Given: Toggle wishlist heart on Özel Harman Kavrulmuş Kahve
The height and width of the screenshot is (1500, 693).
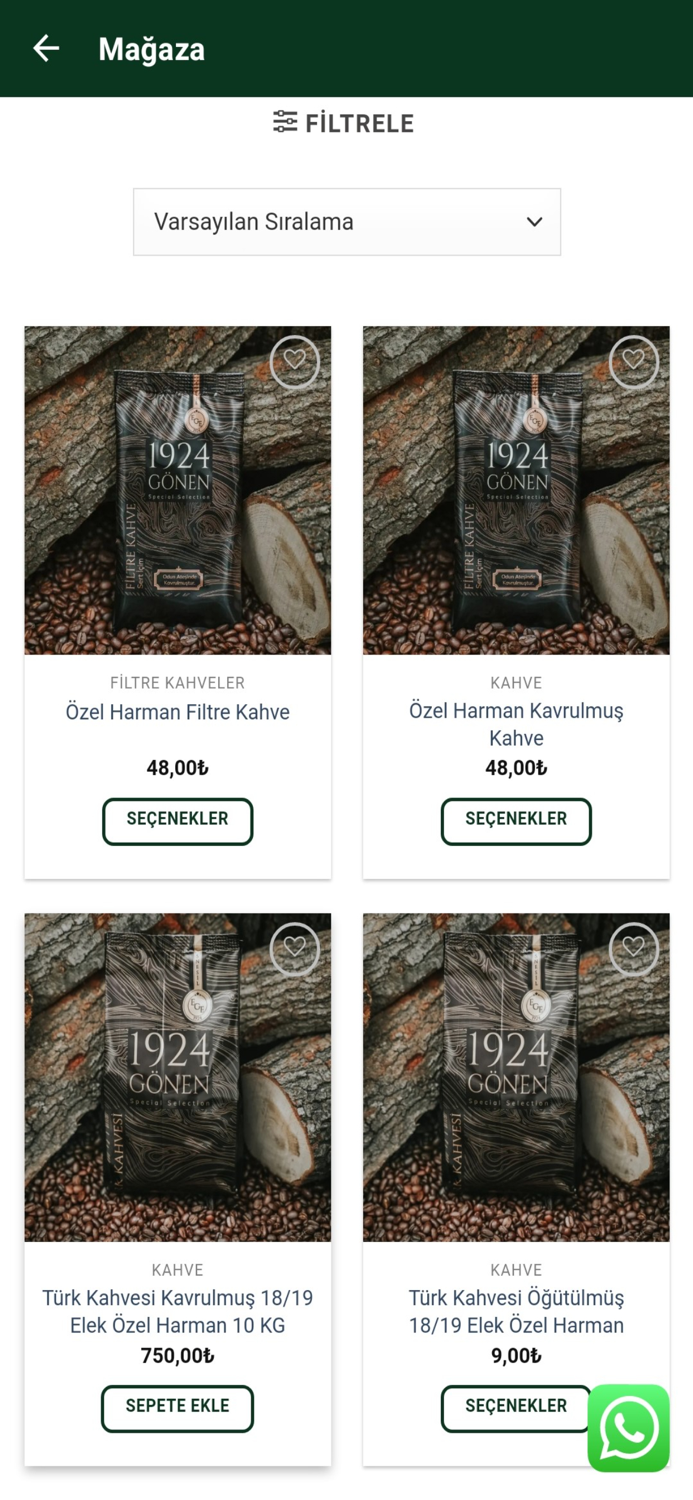Looking at the screenshot, I should click(x=634, y=361).
